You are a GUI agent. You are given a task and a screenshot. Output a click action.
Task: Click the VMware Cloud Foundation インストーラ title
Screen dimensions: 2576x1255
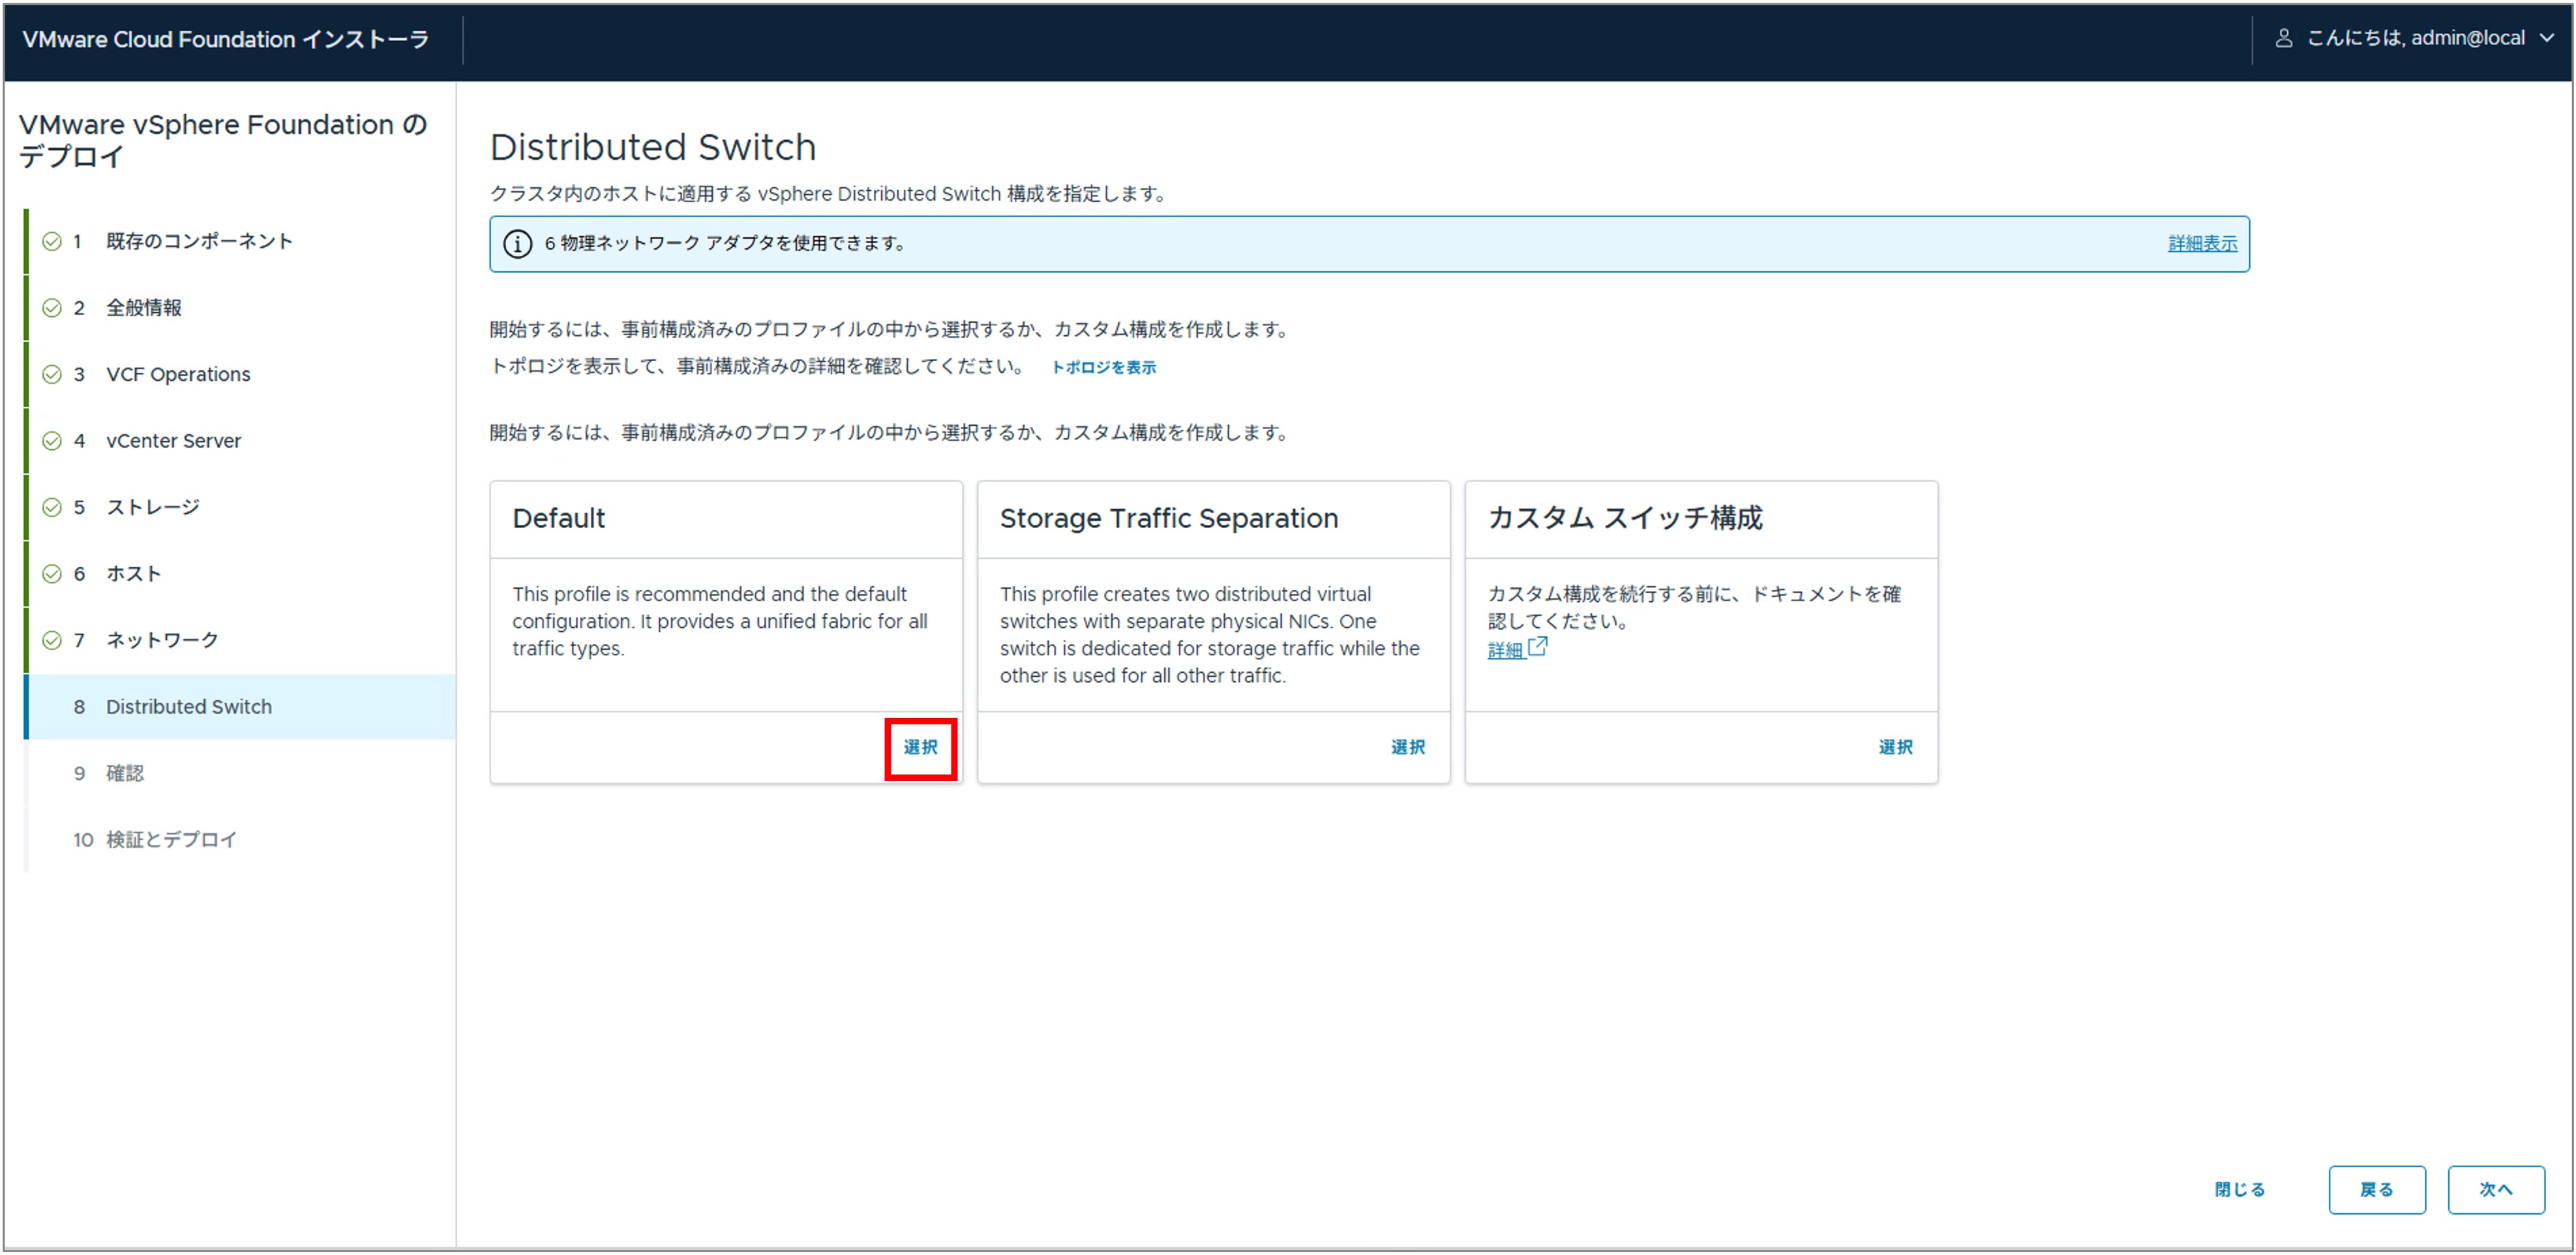226,40
